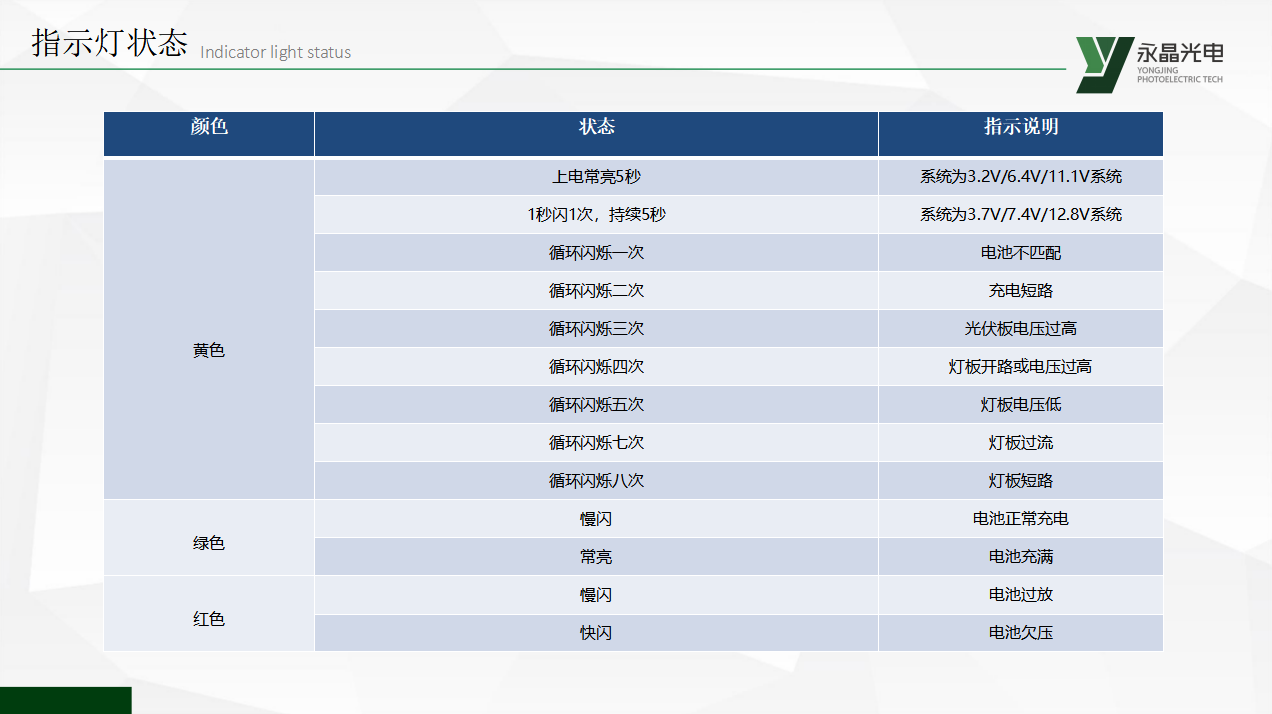Click the 状态 column header
This screenshot has height=714, width=1272.
coord(596,134)
